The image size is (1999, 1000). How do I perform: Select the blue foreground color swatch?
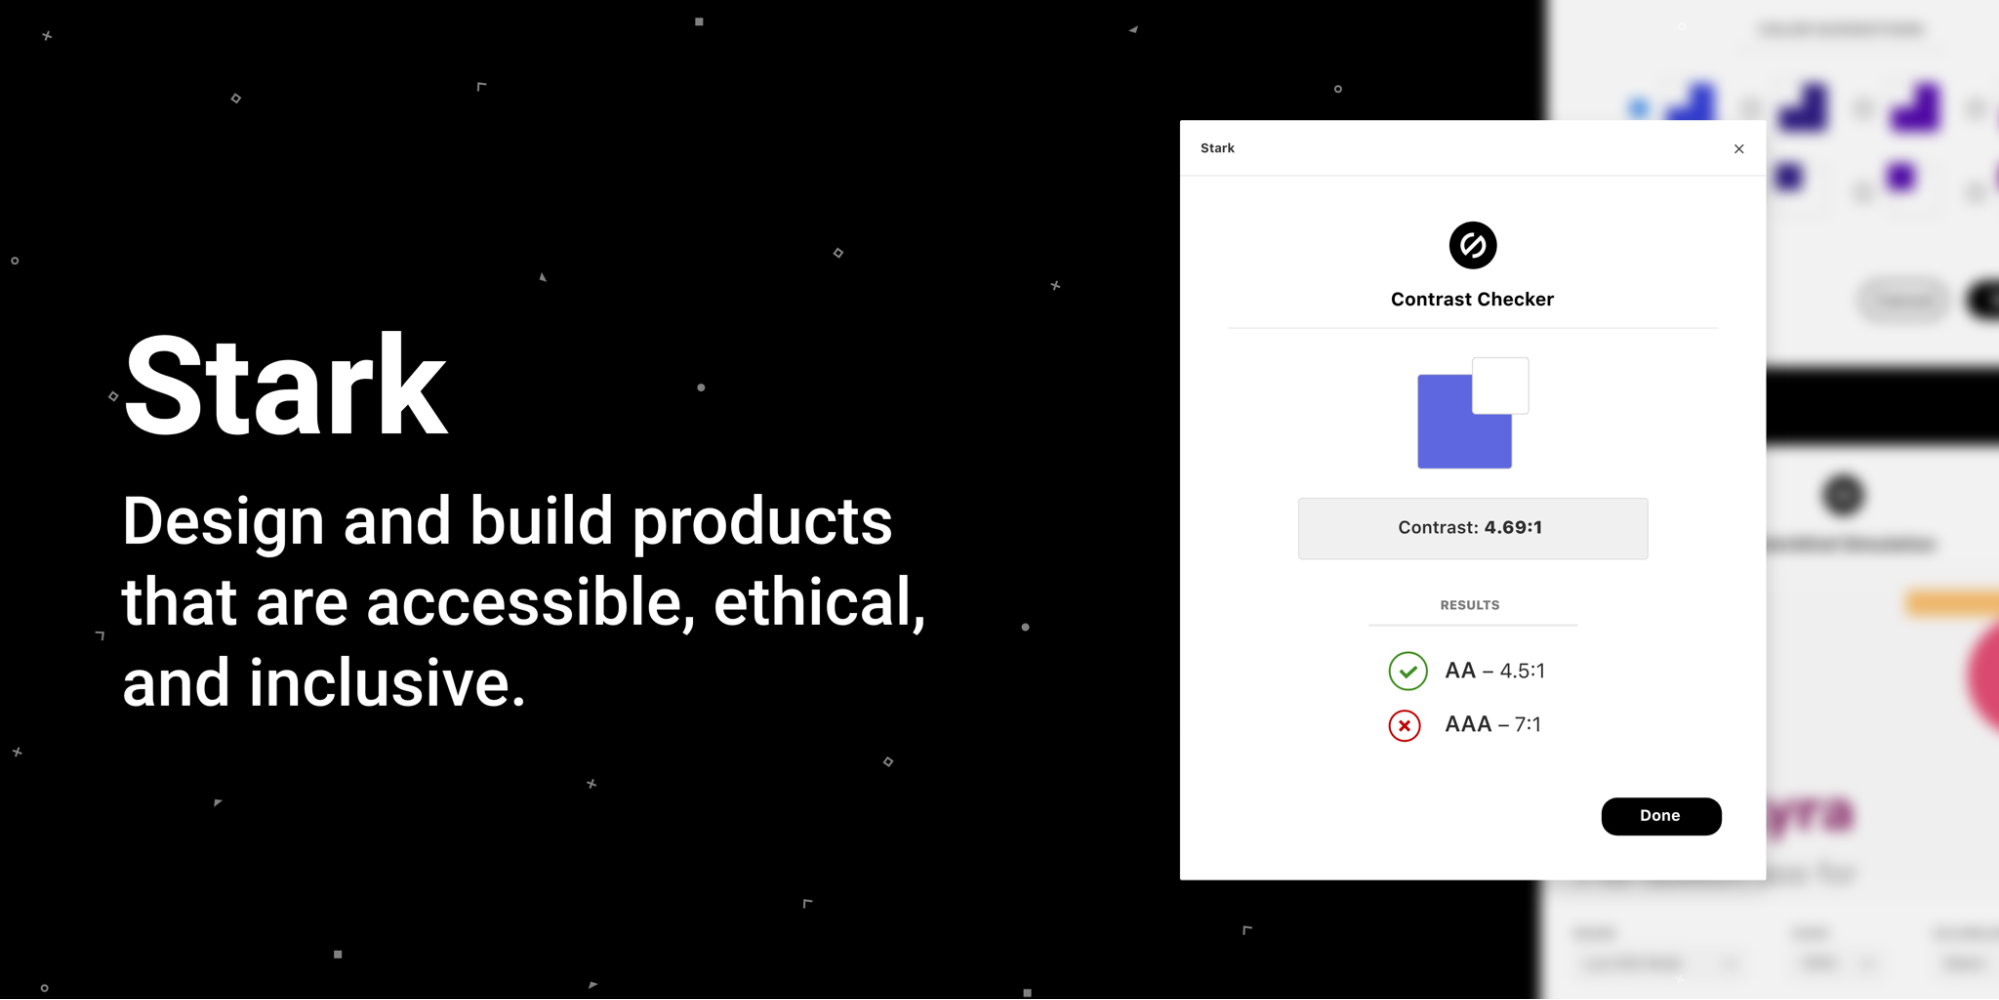pos(1463,421)
